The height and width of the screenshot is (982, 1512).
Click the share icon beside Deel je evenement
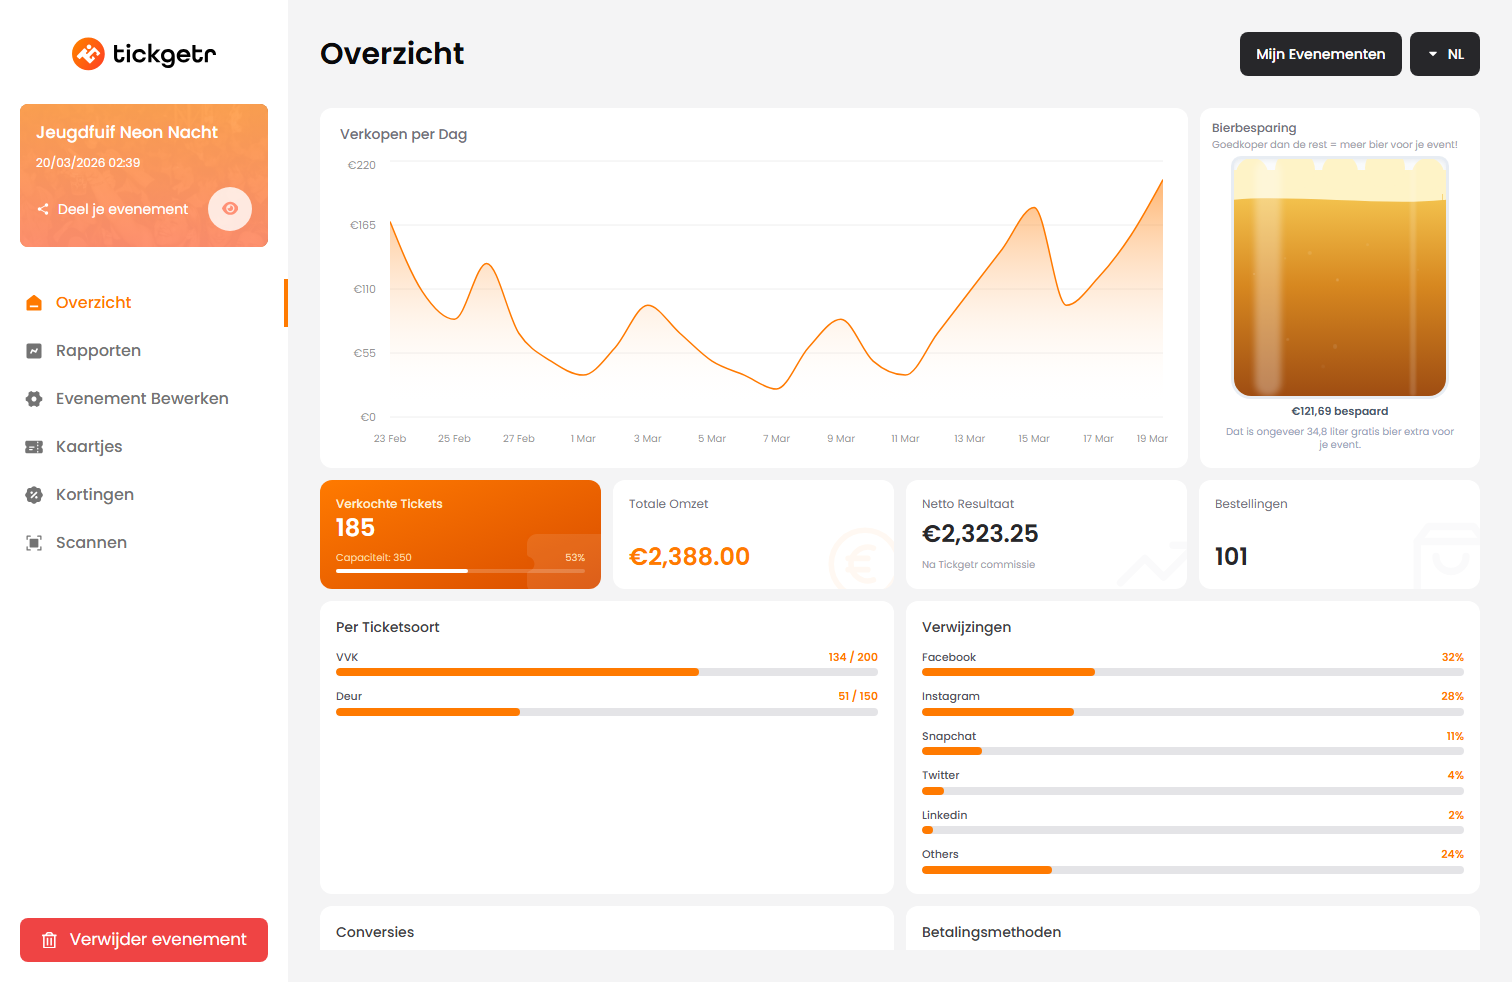pos(42,209)
